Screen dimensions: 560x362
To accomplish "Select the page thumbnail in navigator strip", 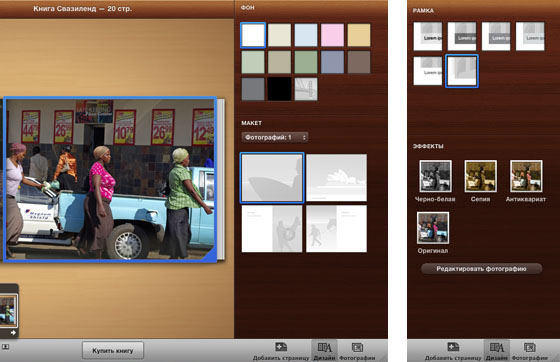I will point(8,310).
